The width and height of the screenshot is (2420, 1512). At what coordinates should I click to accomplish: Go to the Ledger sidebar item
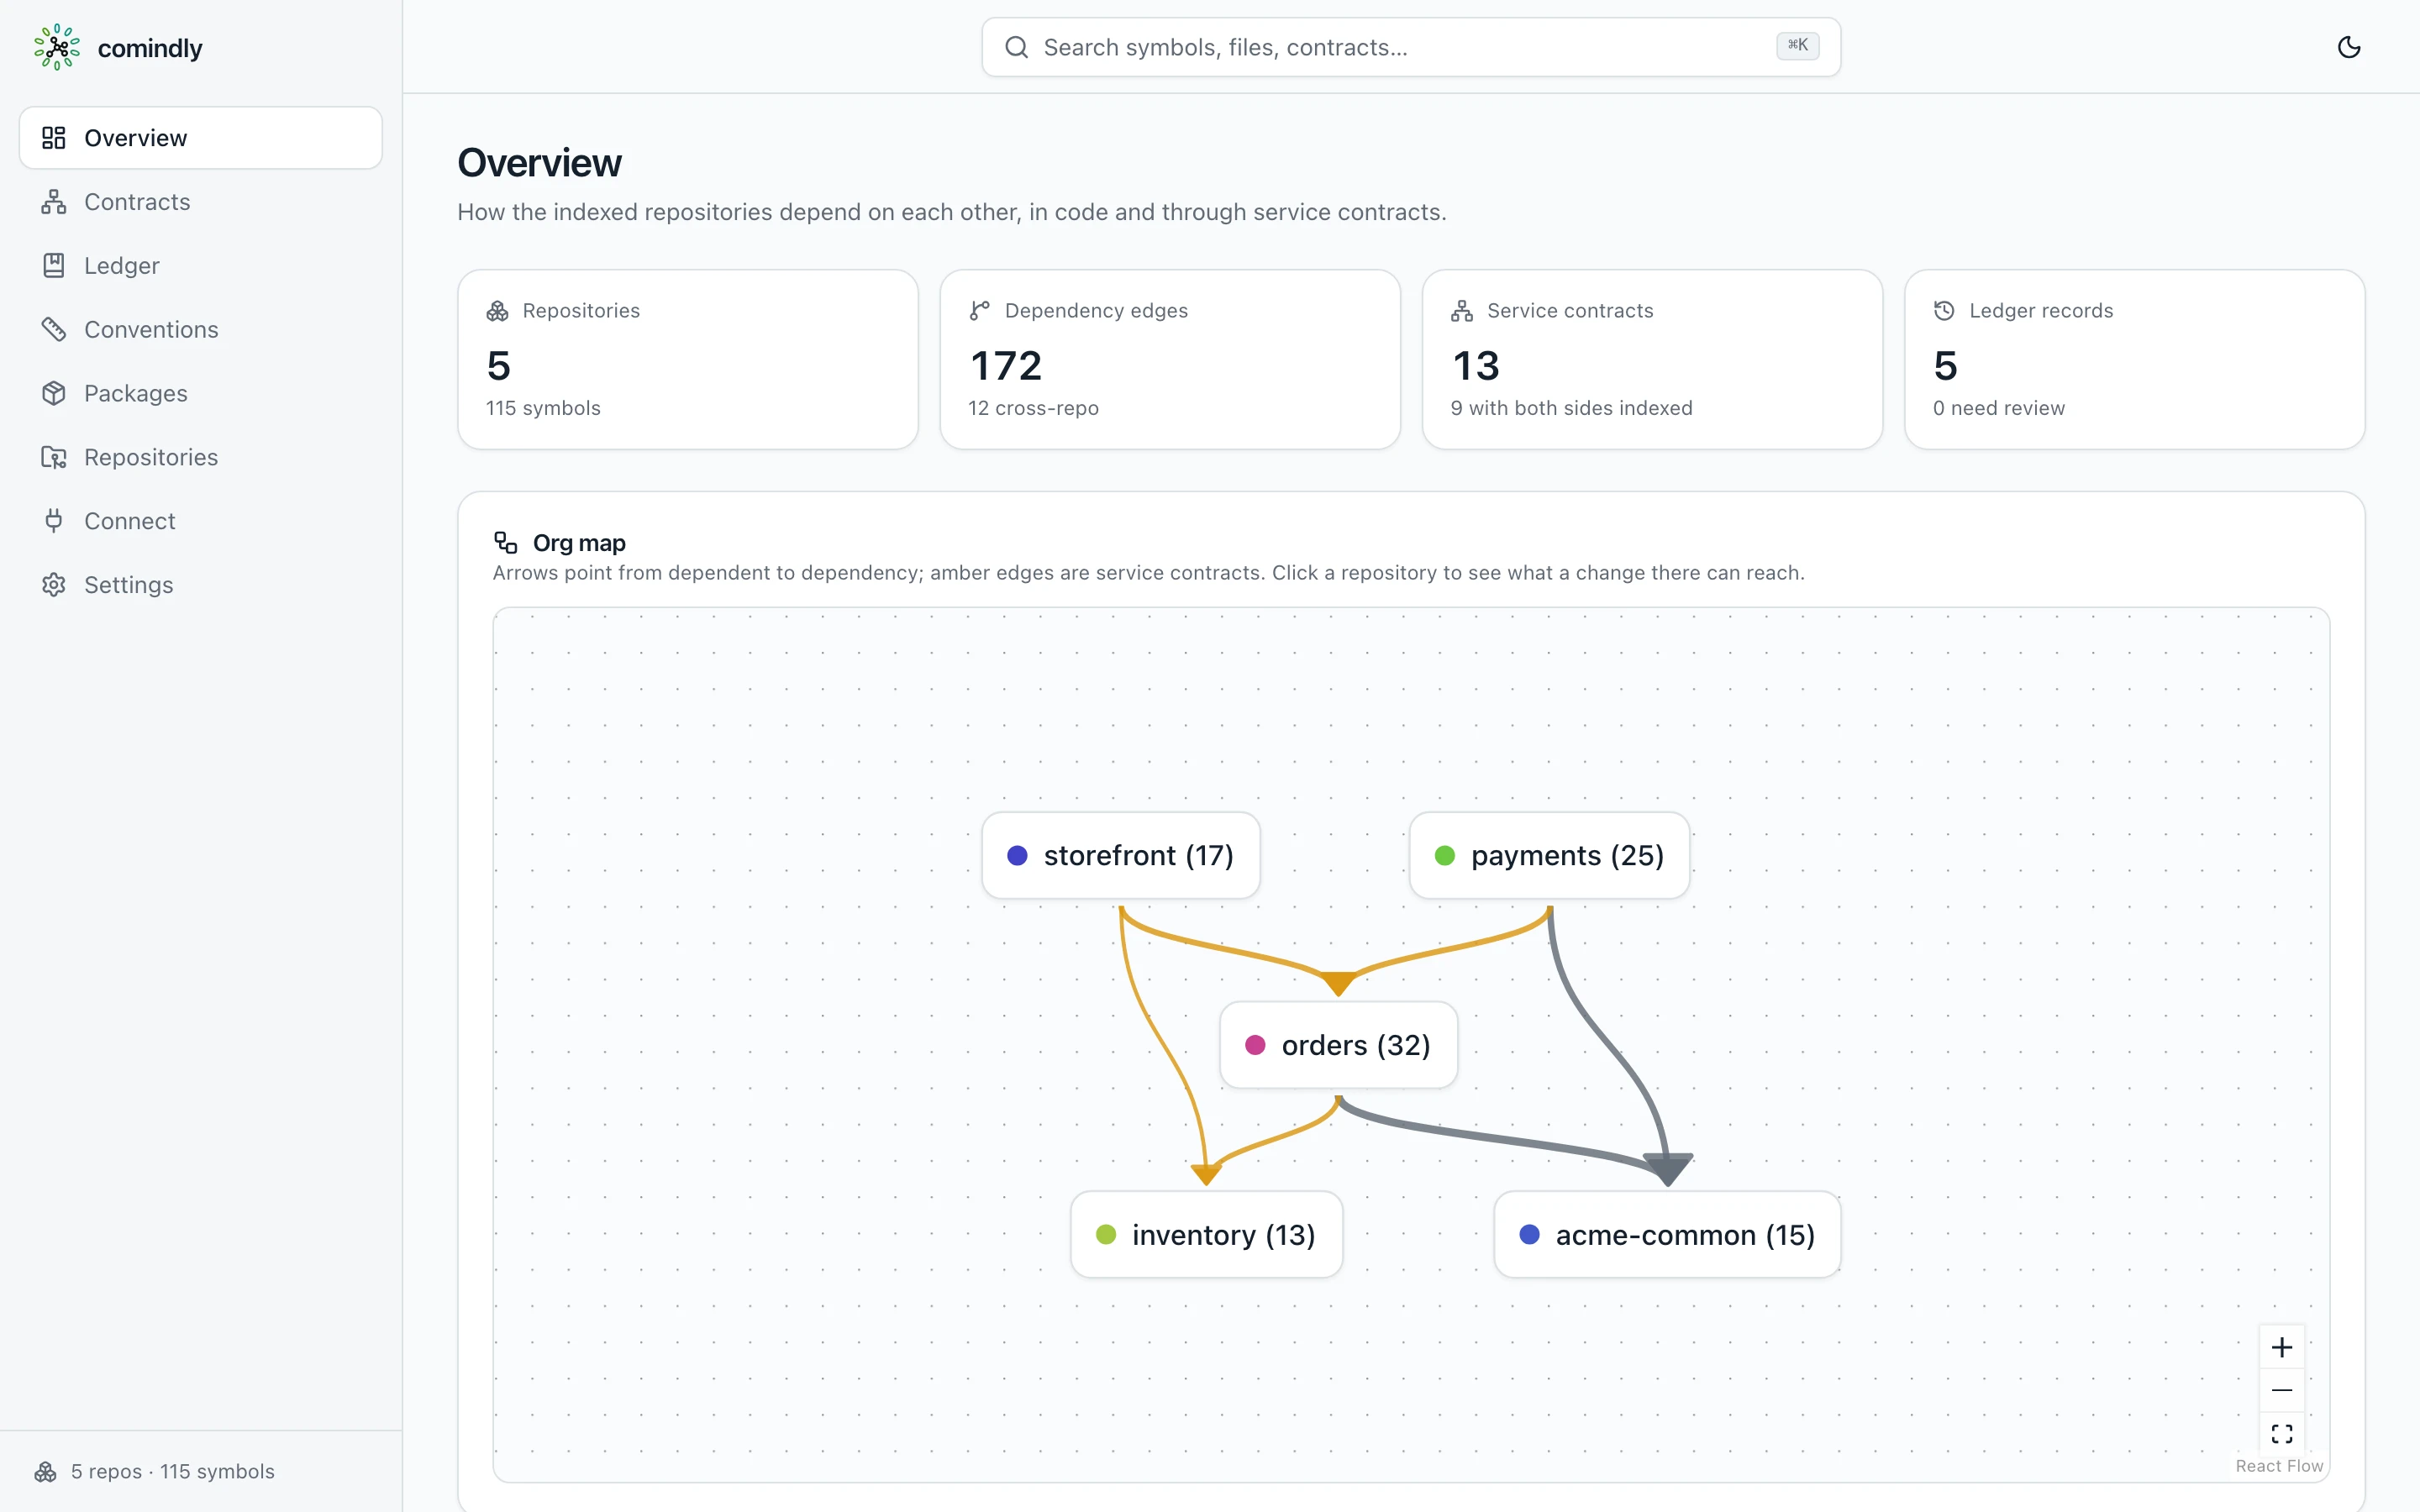[201, 266]
